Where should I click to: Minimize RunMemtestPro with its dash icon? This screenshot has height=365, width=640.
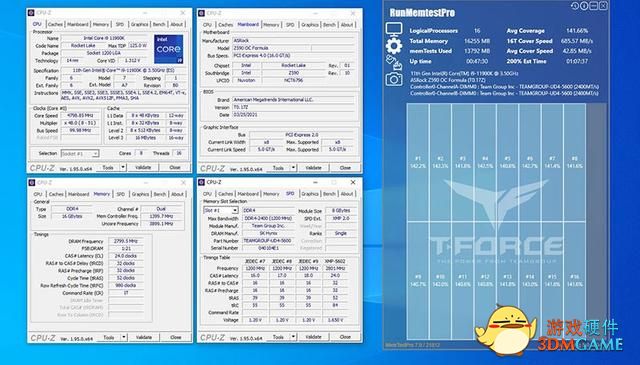pyautogui.click(x=594, y=6)
